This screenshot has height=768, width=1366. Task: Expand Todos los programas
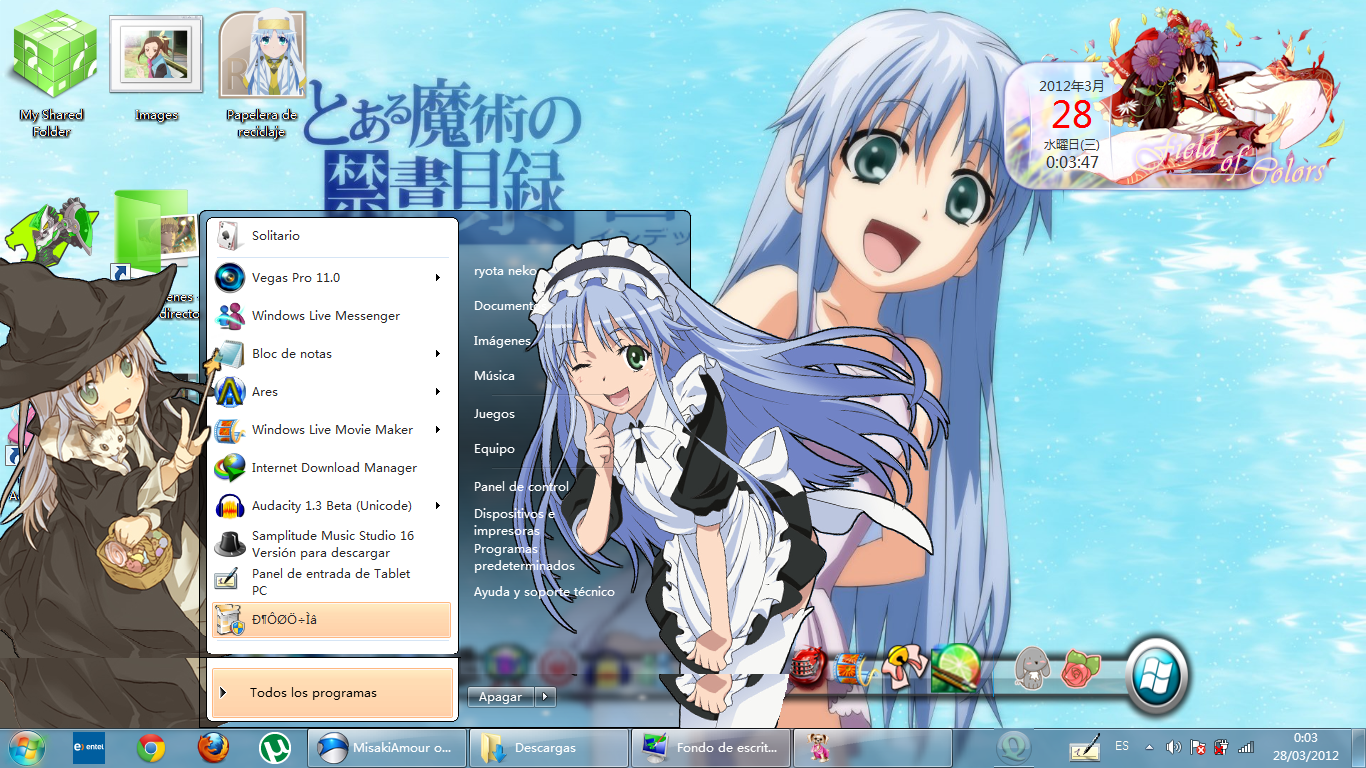click(332, 693)
